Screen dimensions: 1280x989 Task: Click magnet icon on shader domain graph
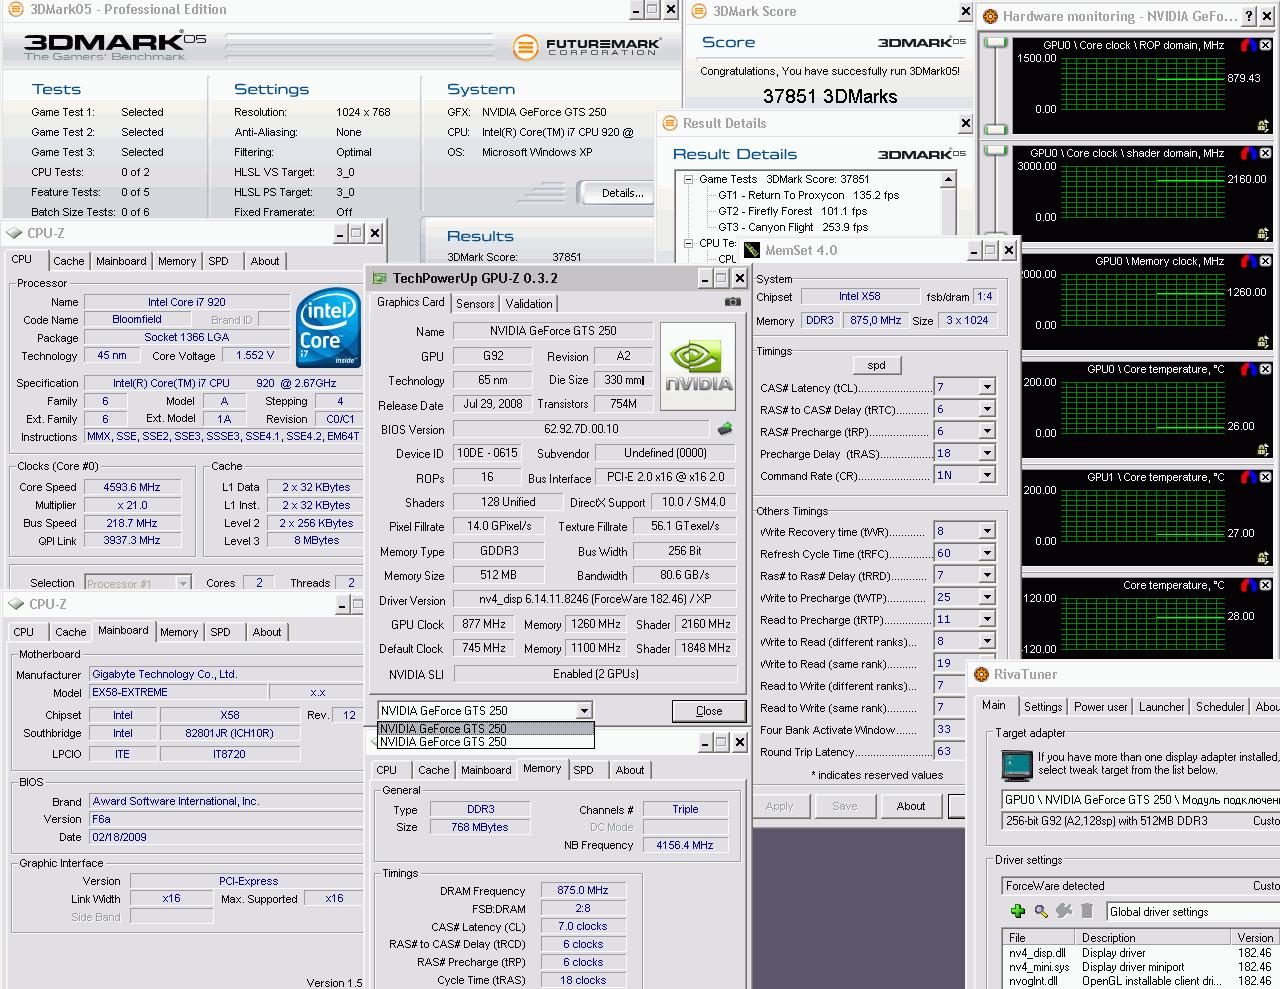tap(1247, 154)
